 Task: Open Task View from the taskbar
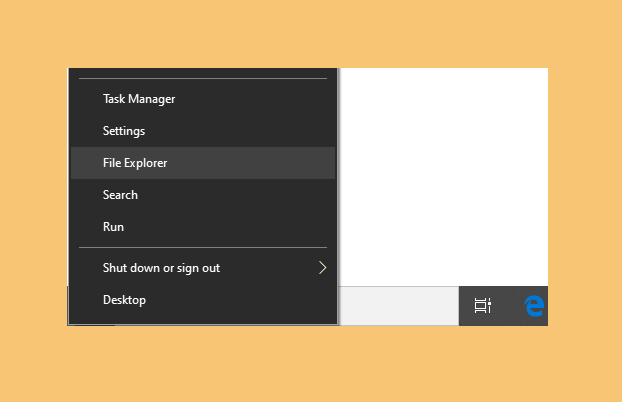(x=482, y=306)
